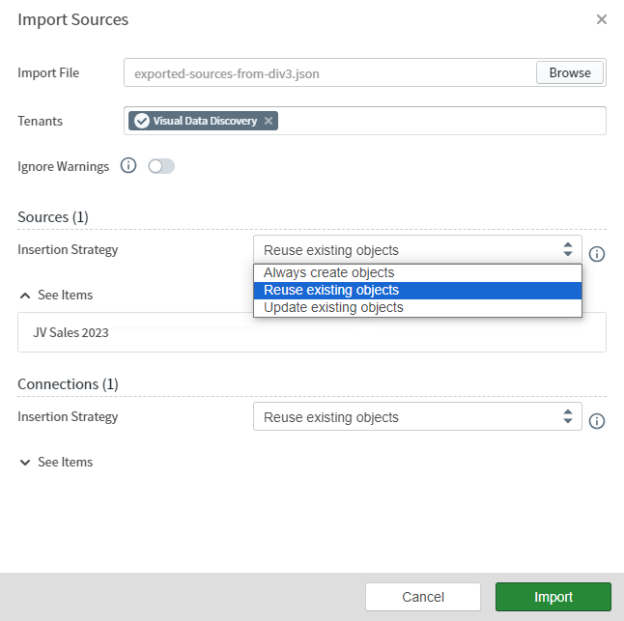Open the Sources Insertion Strategy dropdown
Image resolution: width=624 pixels, height=621 pixels.
point(417,250)
